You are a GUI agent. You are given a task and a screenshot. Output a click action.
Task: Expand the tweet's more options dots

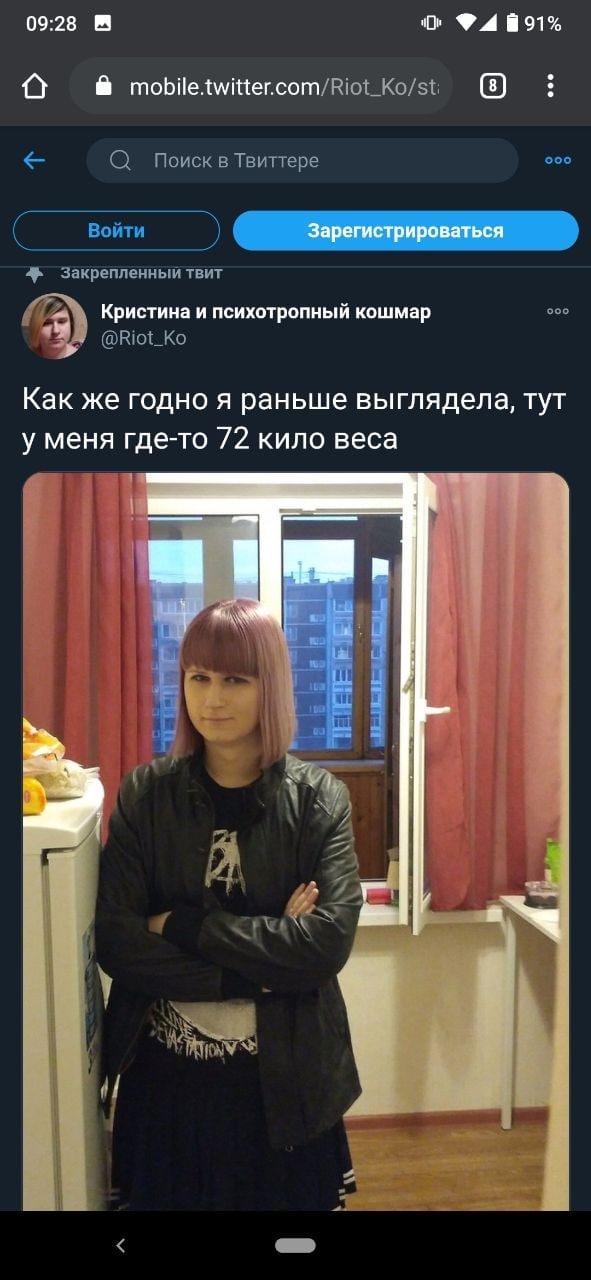click(558, 311)
